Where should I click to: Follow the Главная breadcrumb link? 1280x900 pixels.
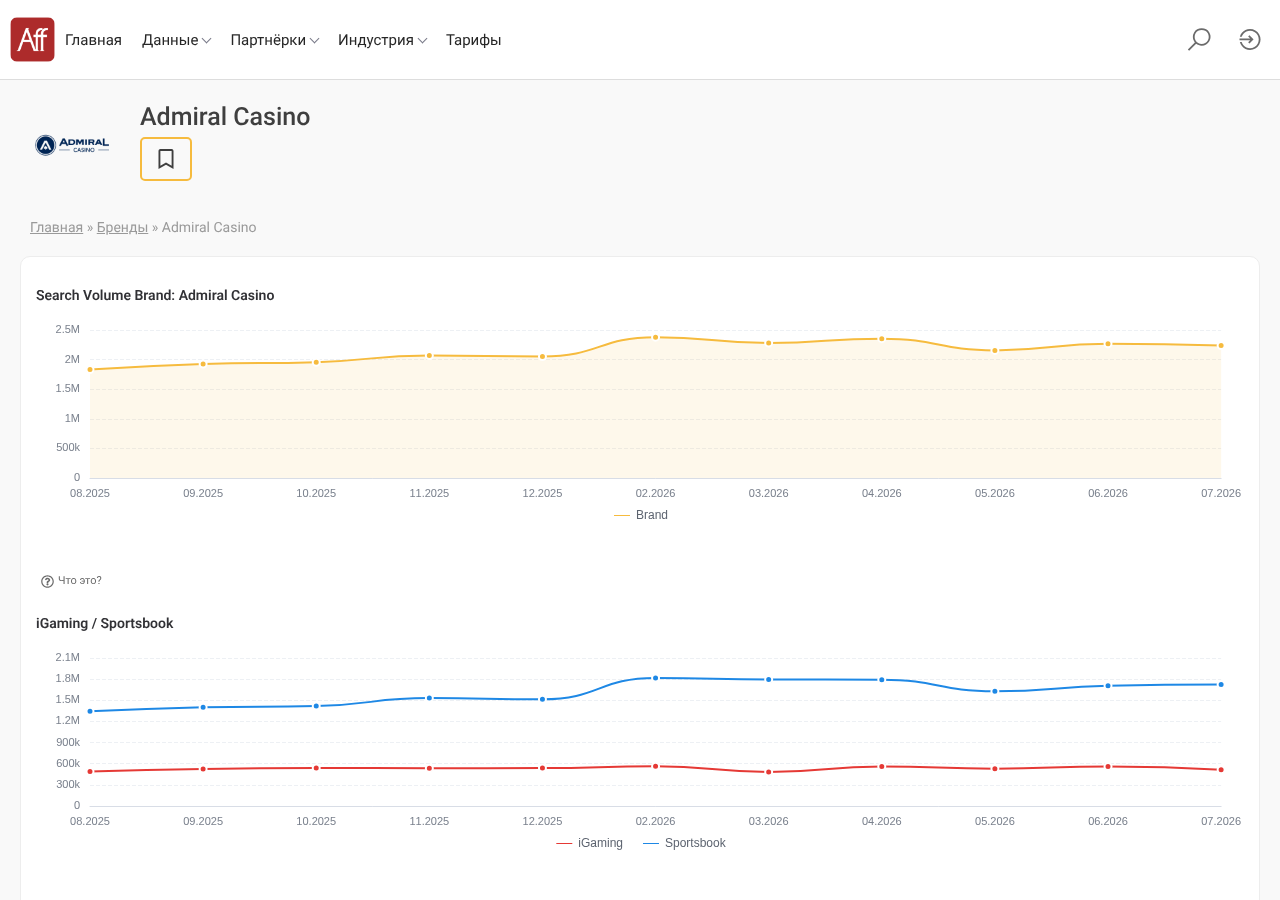click(56, 227)
